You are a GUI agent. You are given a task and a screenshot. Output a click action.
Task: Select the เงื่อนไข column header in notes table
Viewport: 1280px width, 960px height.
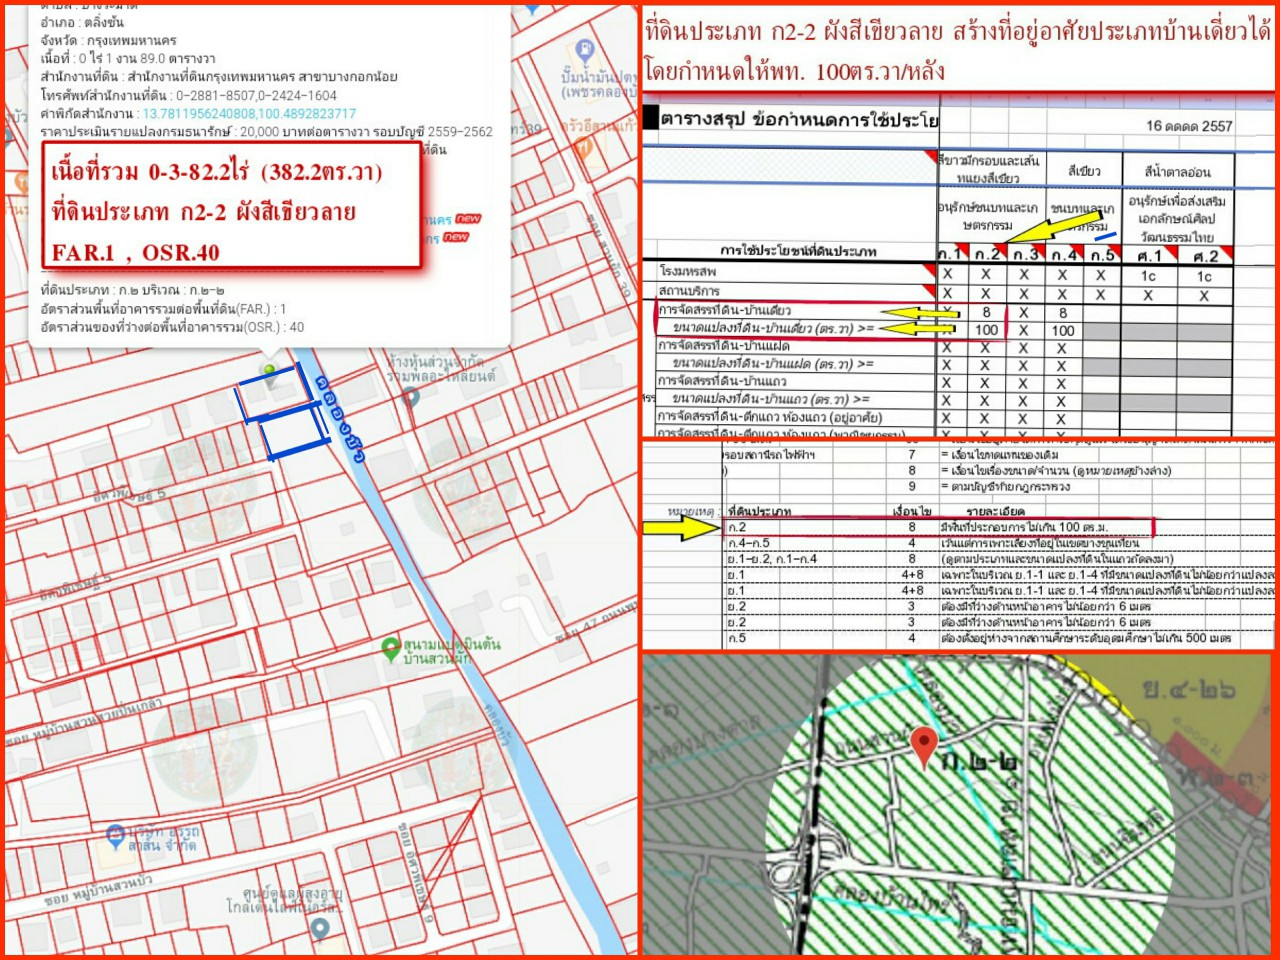(x=911, y=511)
